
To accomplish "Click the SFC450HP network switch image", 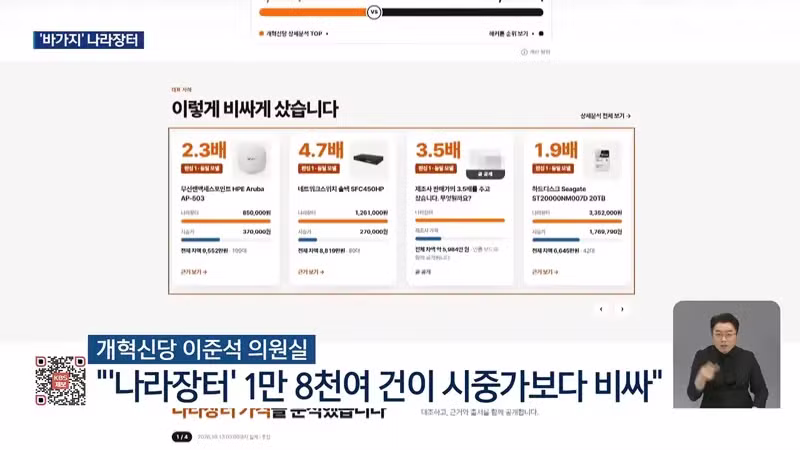I will click(x=368, y=159).
